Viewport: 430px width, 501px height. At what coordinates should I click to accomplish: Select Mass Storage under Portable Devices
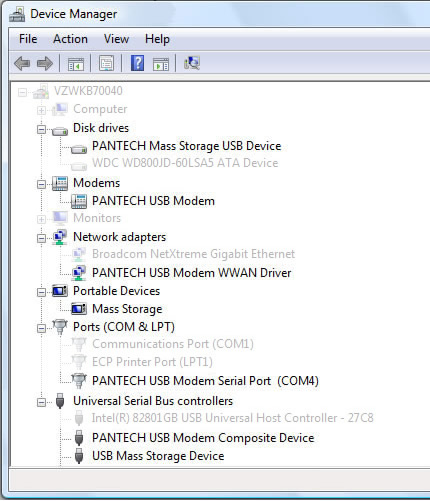click(x=127, y=309)
